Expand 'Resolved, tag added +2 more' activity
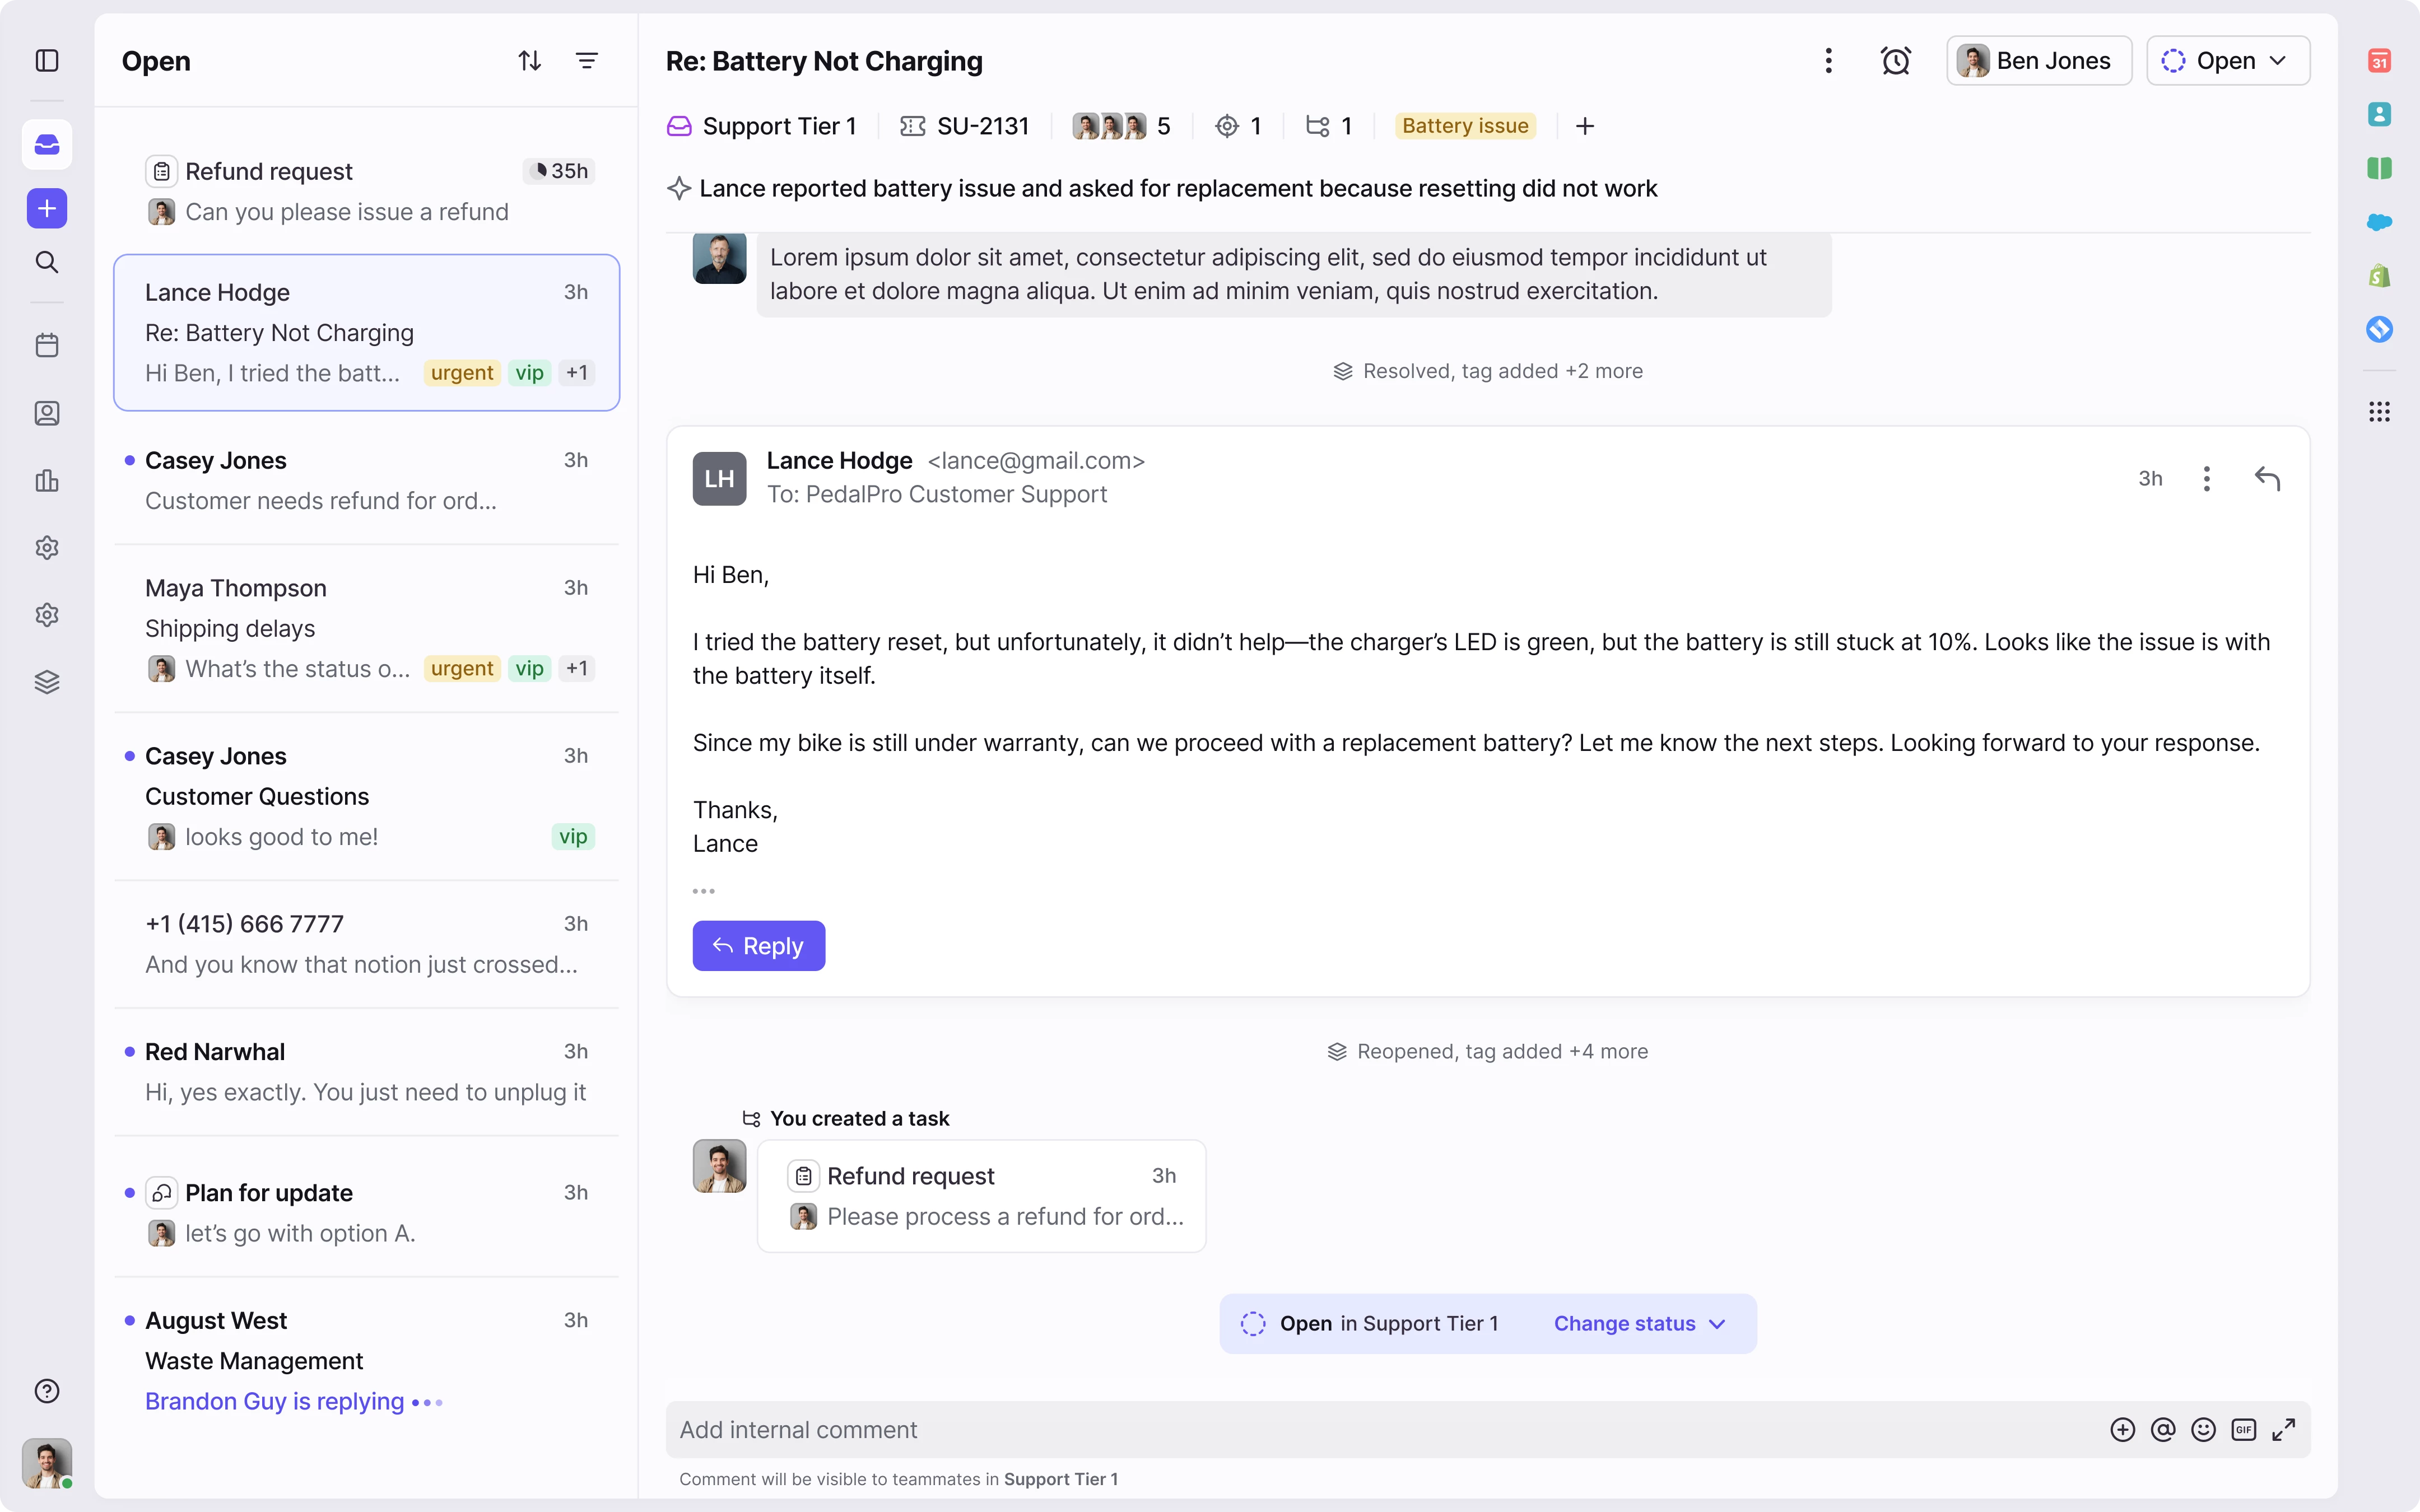This screenshot has height=1512, width=2420. [1488, 371]
